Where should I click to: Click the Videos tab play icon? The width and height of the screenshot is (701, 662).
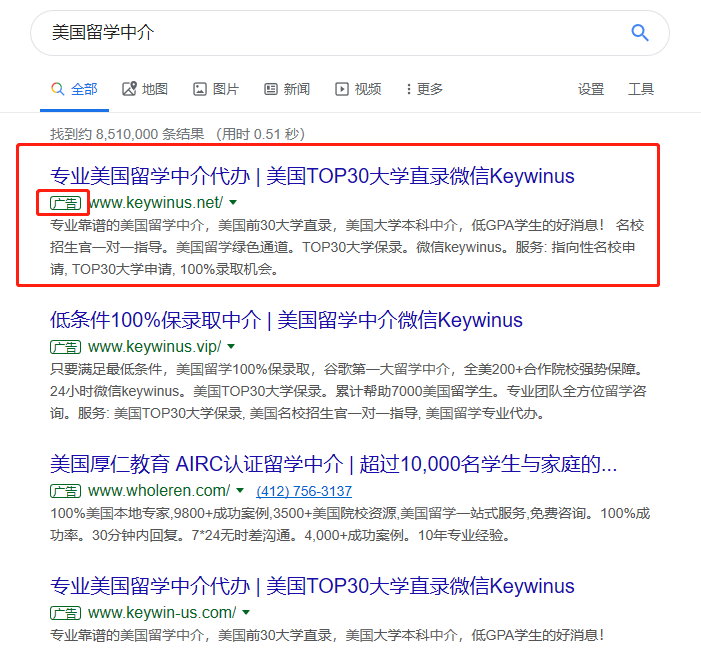pyautogui.click(x=342, y=89)
